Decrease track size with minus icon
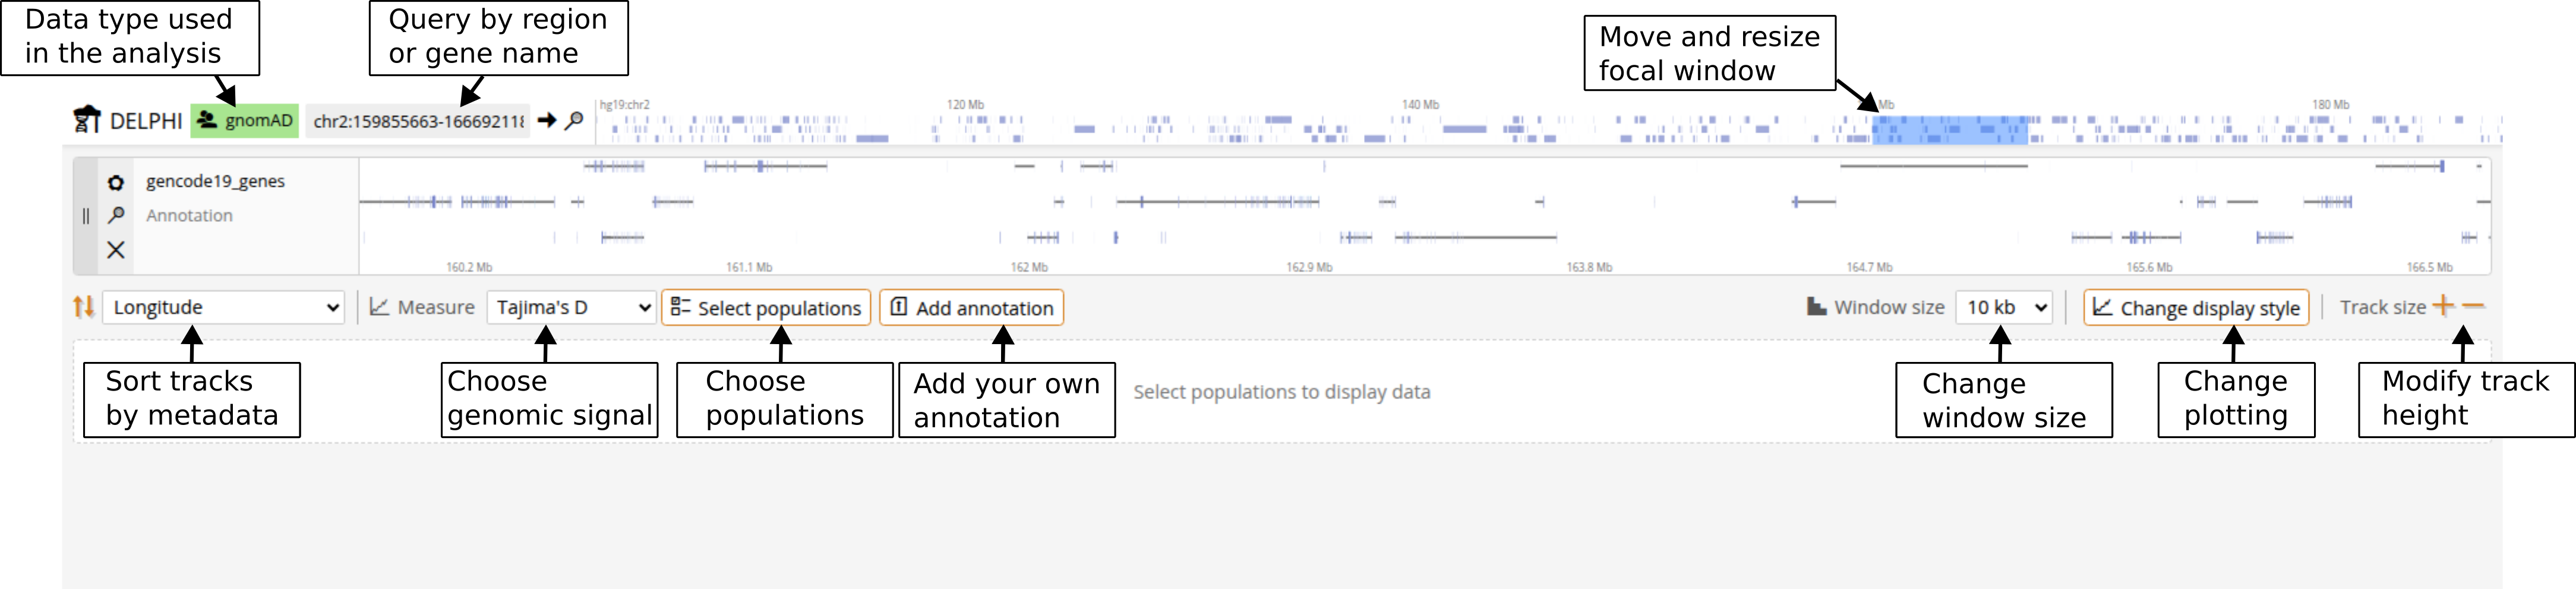Viewport: 2576px width, 589px height. (x=2473, y=306)
